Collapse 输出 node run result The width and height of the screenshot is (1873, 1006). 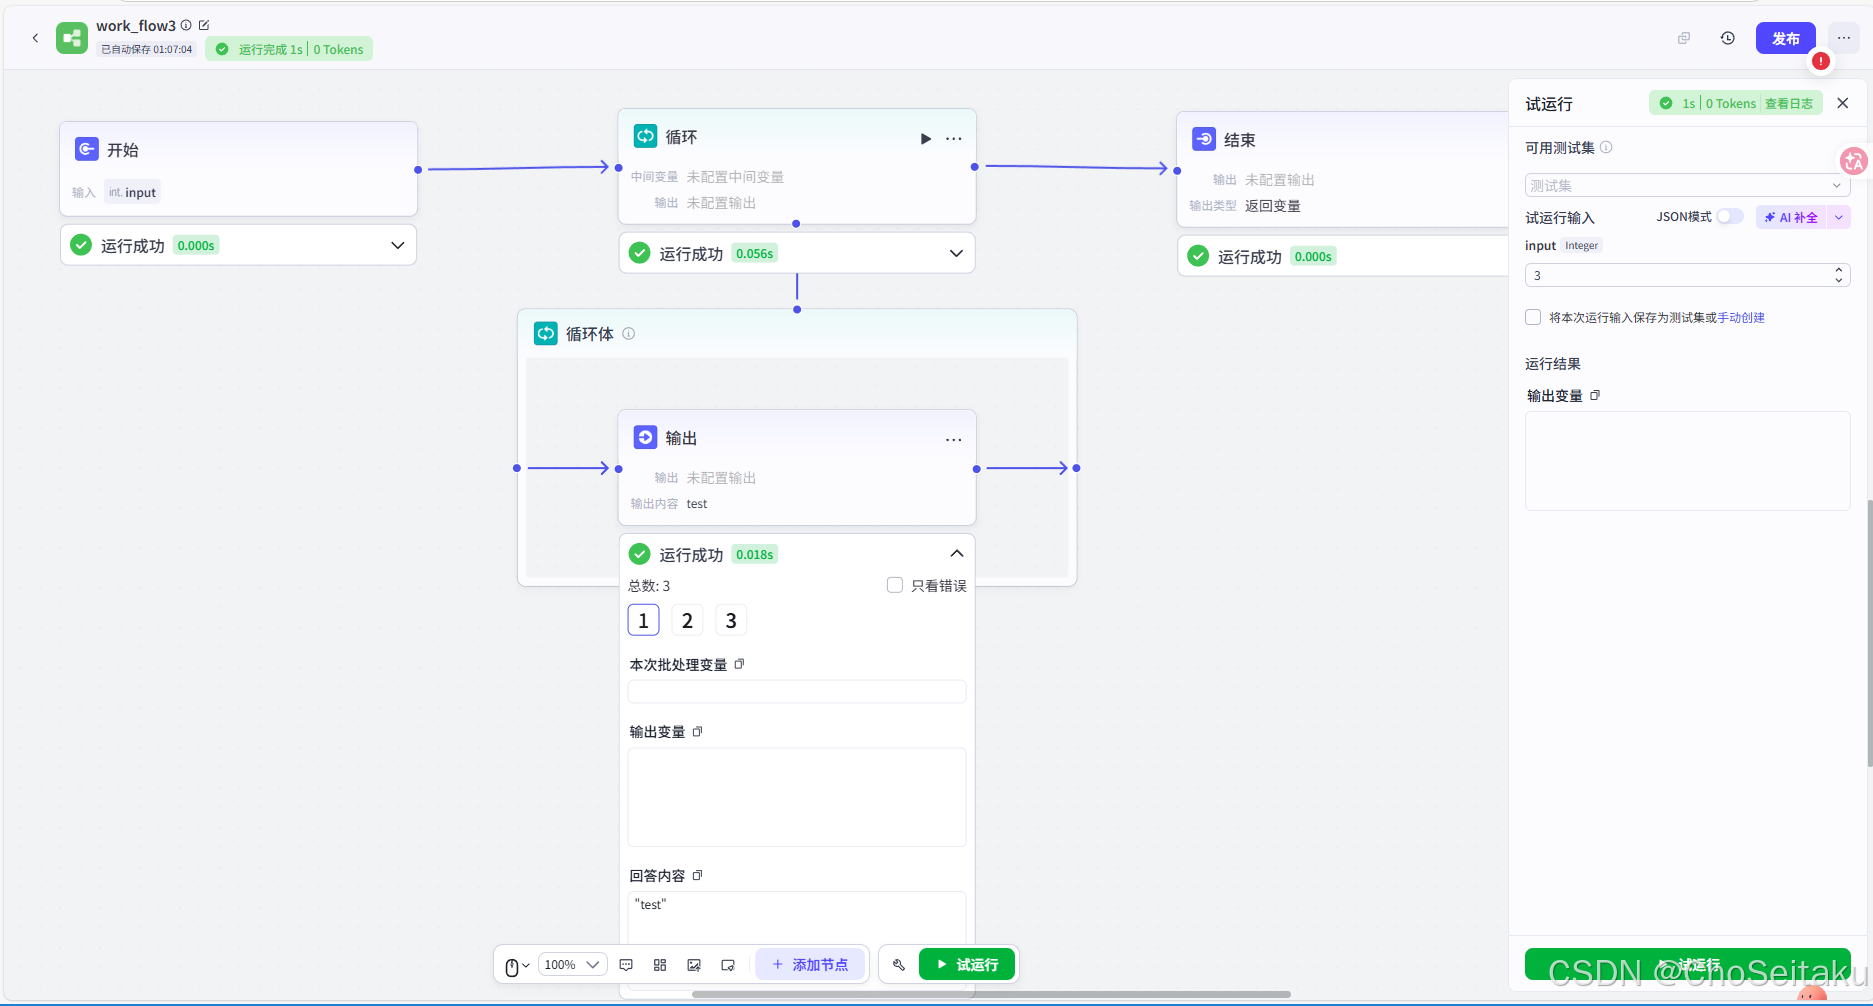pyautogui.click(x=956, y=553)
